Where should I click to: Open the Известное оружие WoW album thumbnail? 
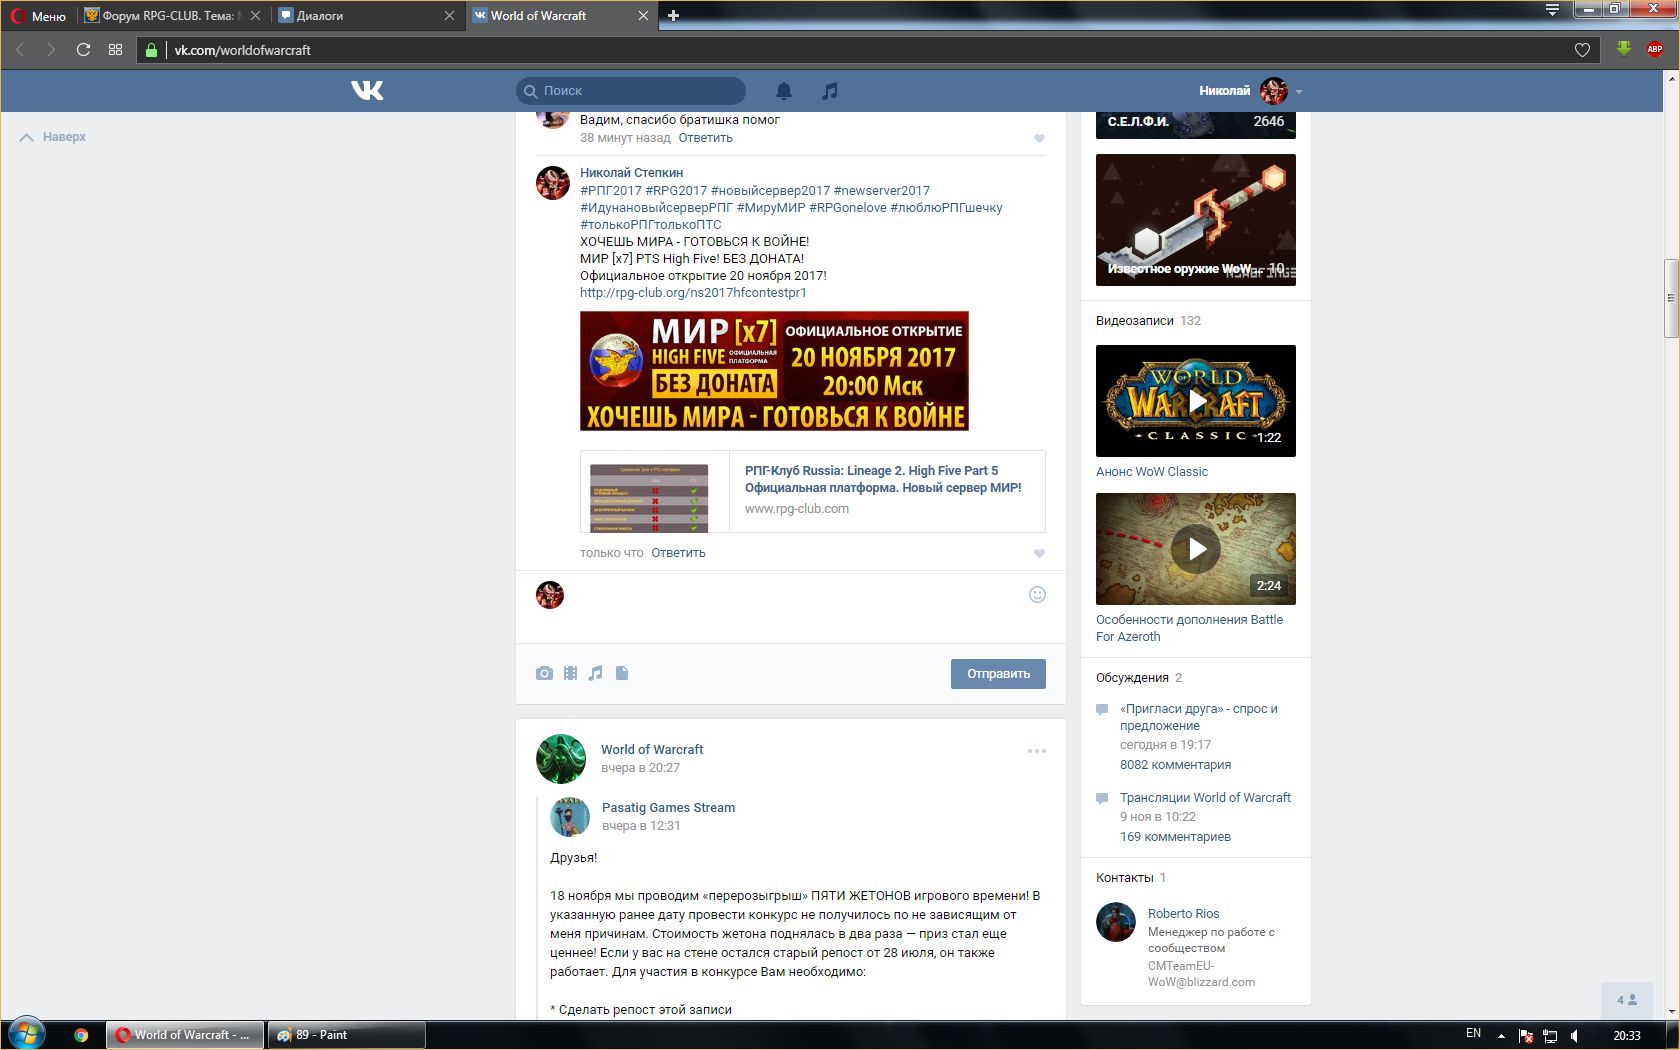1196,220
